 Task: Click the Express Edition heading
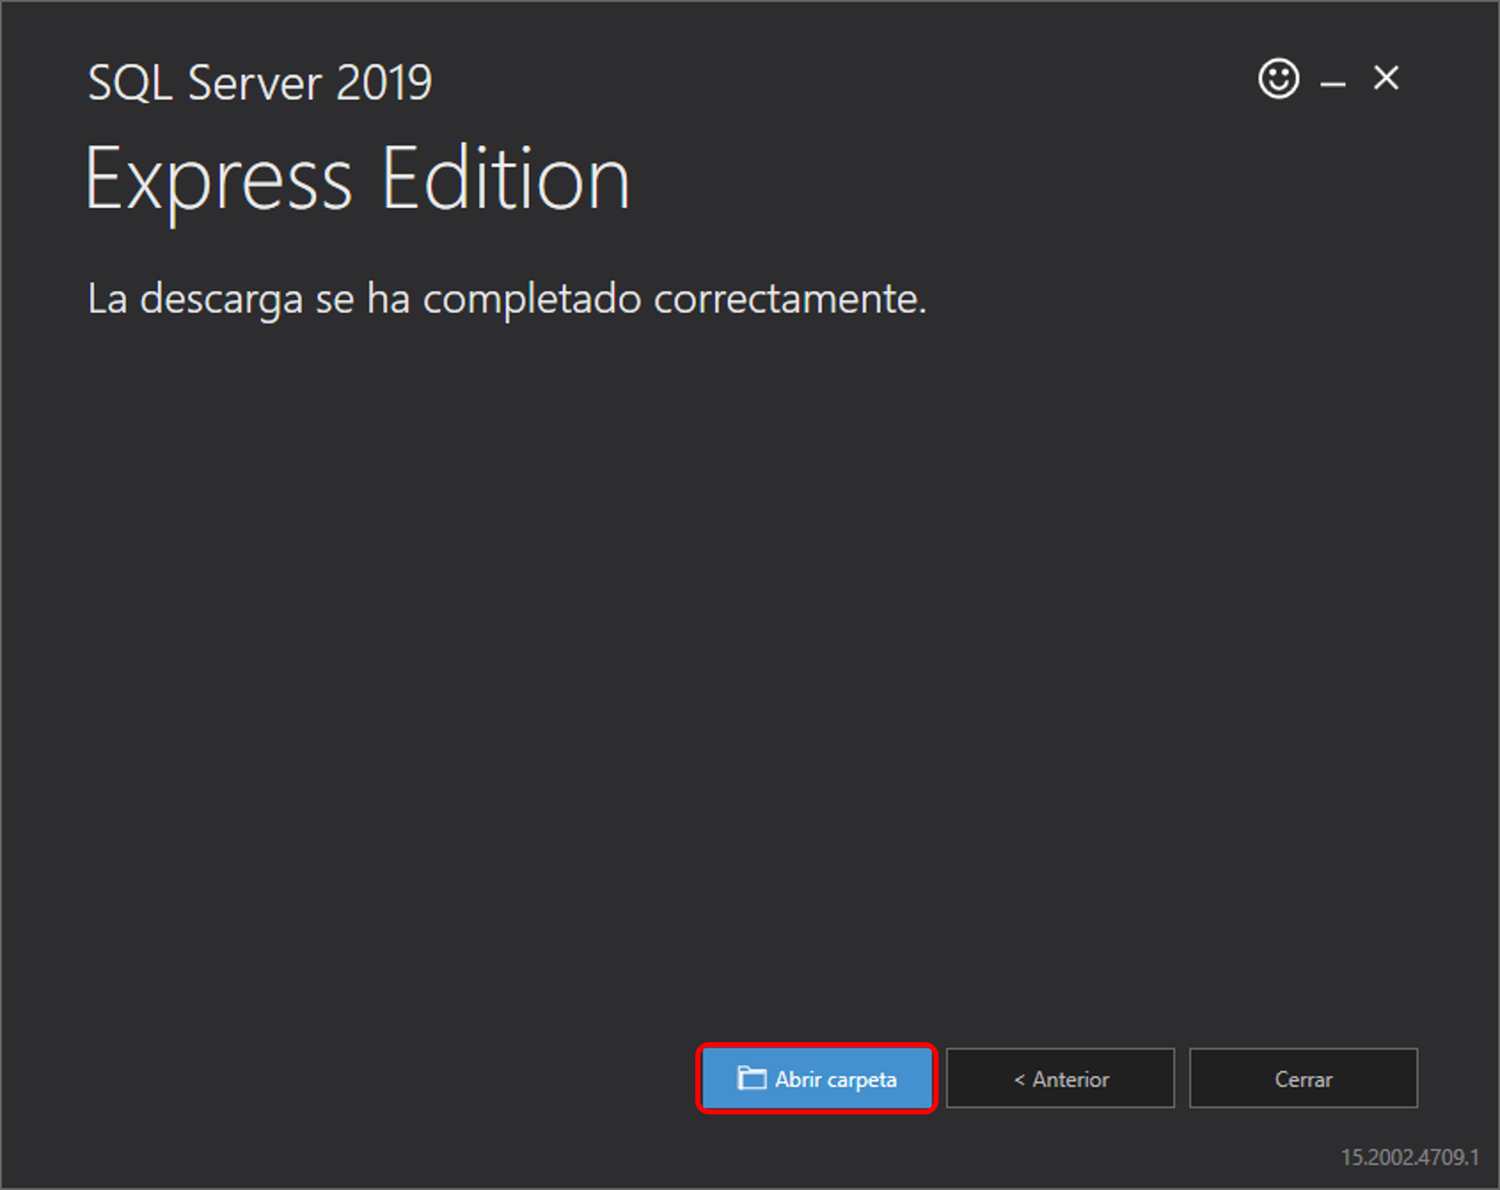[357, 178]
